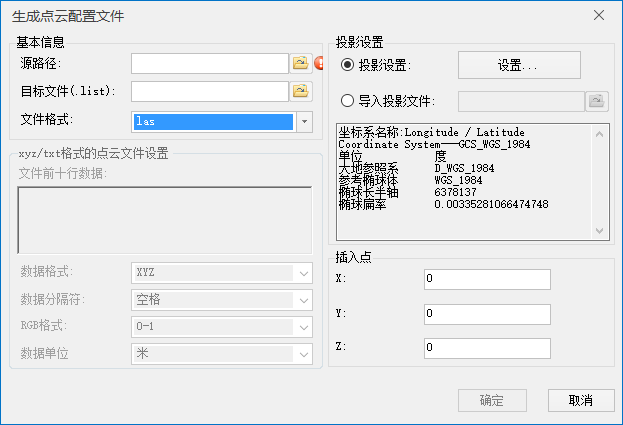This screenshot has height=425, width=623.
Task: Select the 导入投影文件 radio button
Action: 348,100
